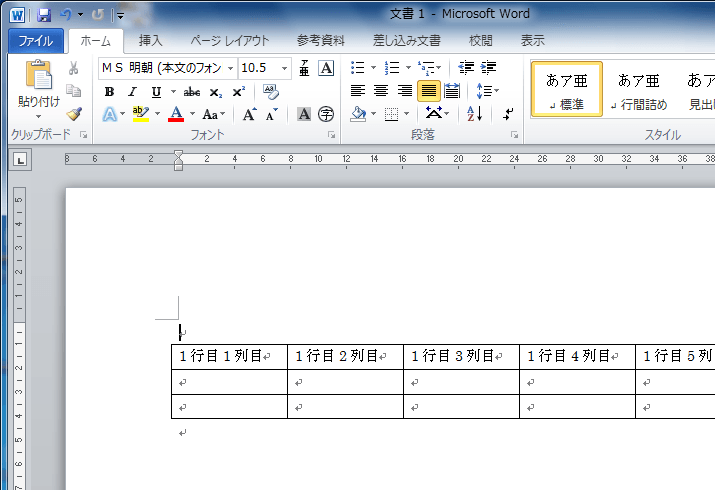Click the Undo icon in the title bar

click(66, 15)
